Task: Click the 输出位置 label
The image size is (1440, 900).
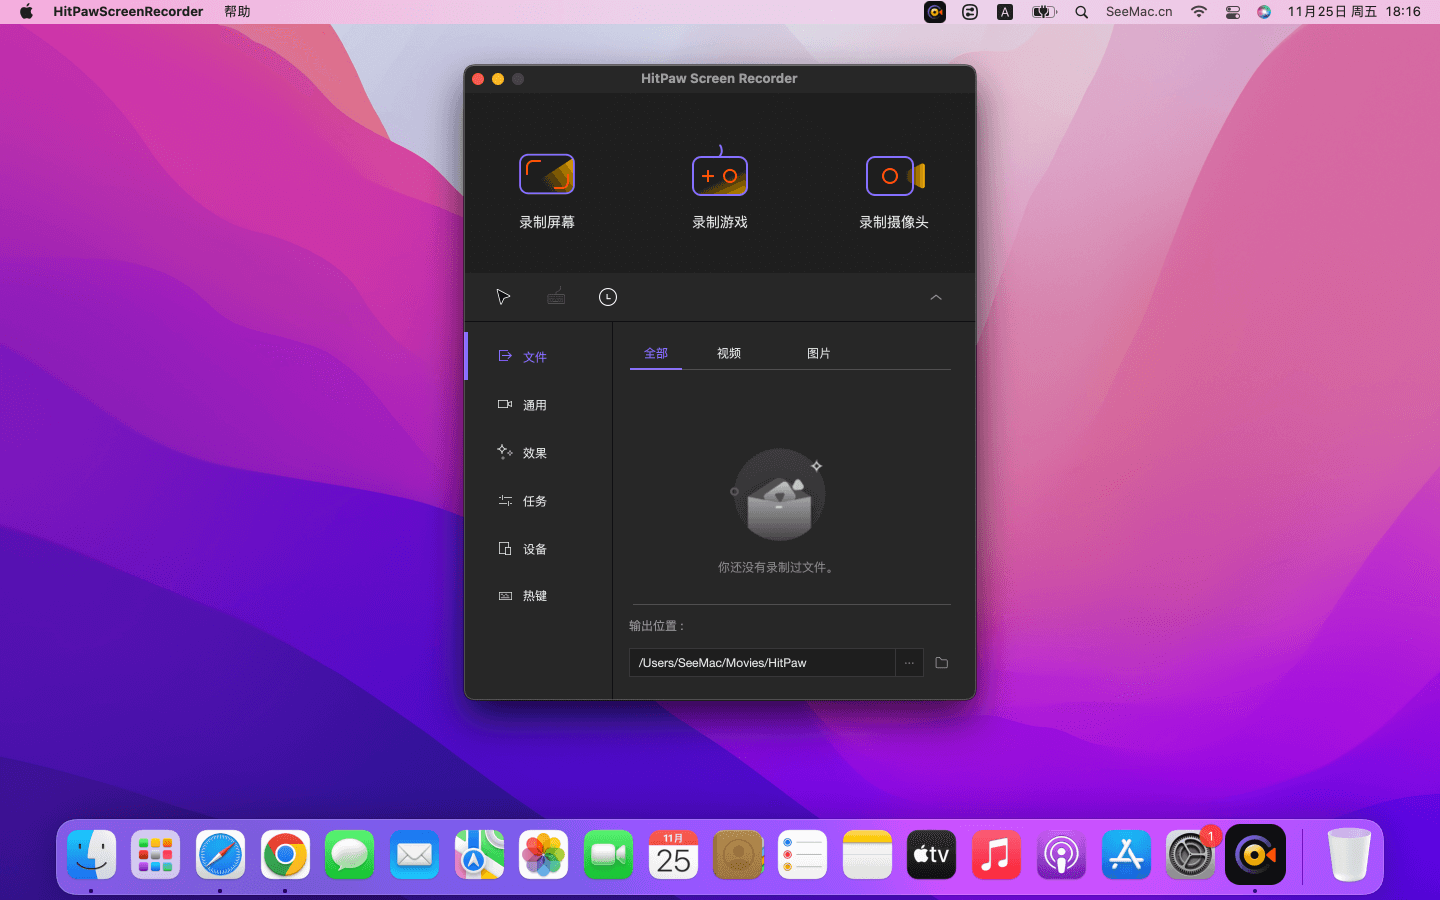Action: click(x=657, y=626)
